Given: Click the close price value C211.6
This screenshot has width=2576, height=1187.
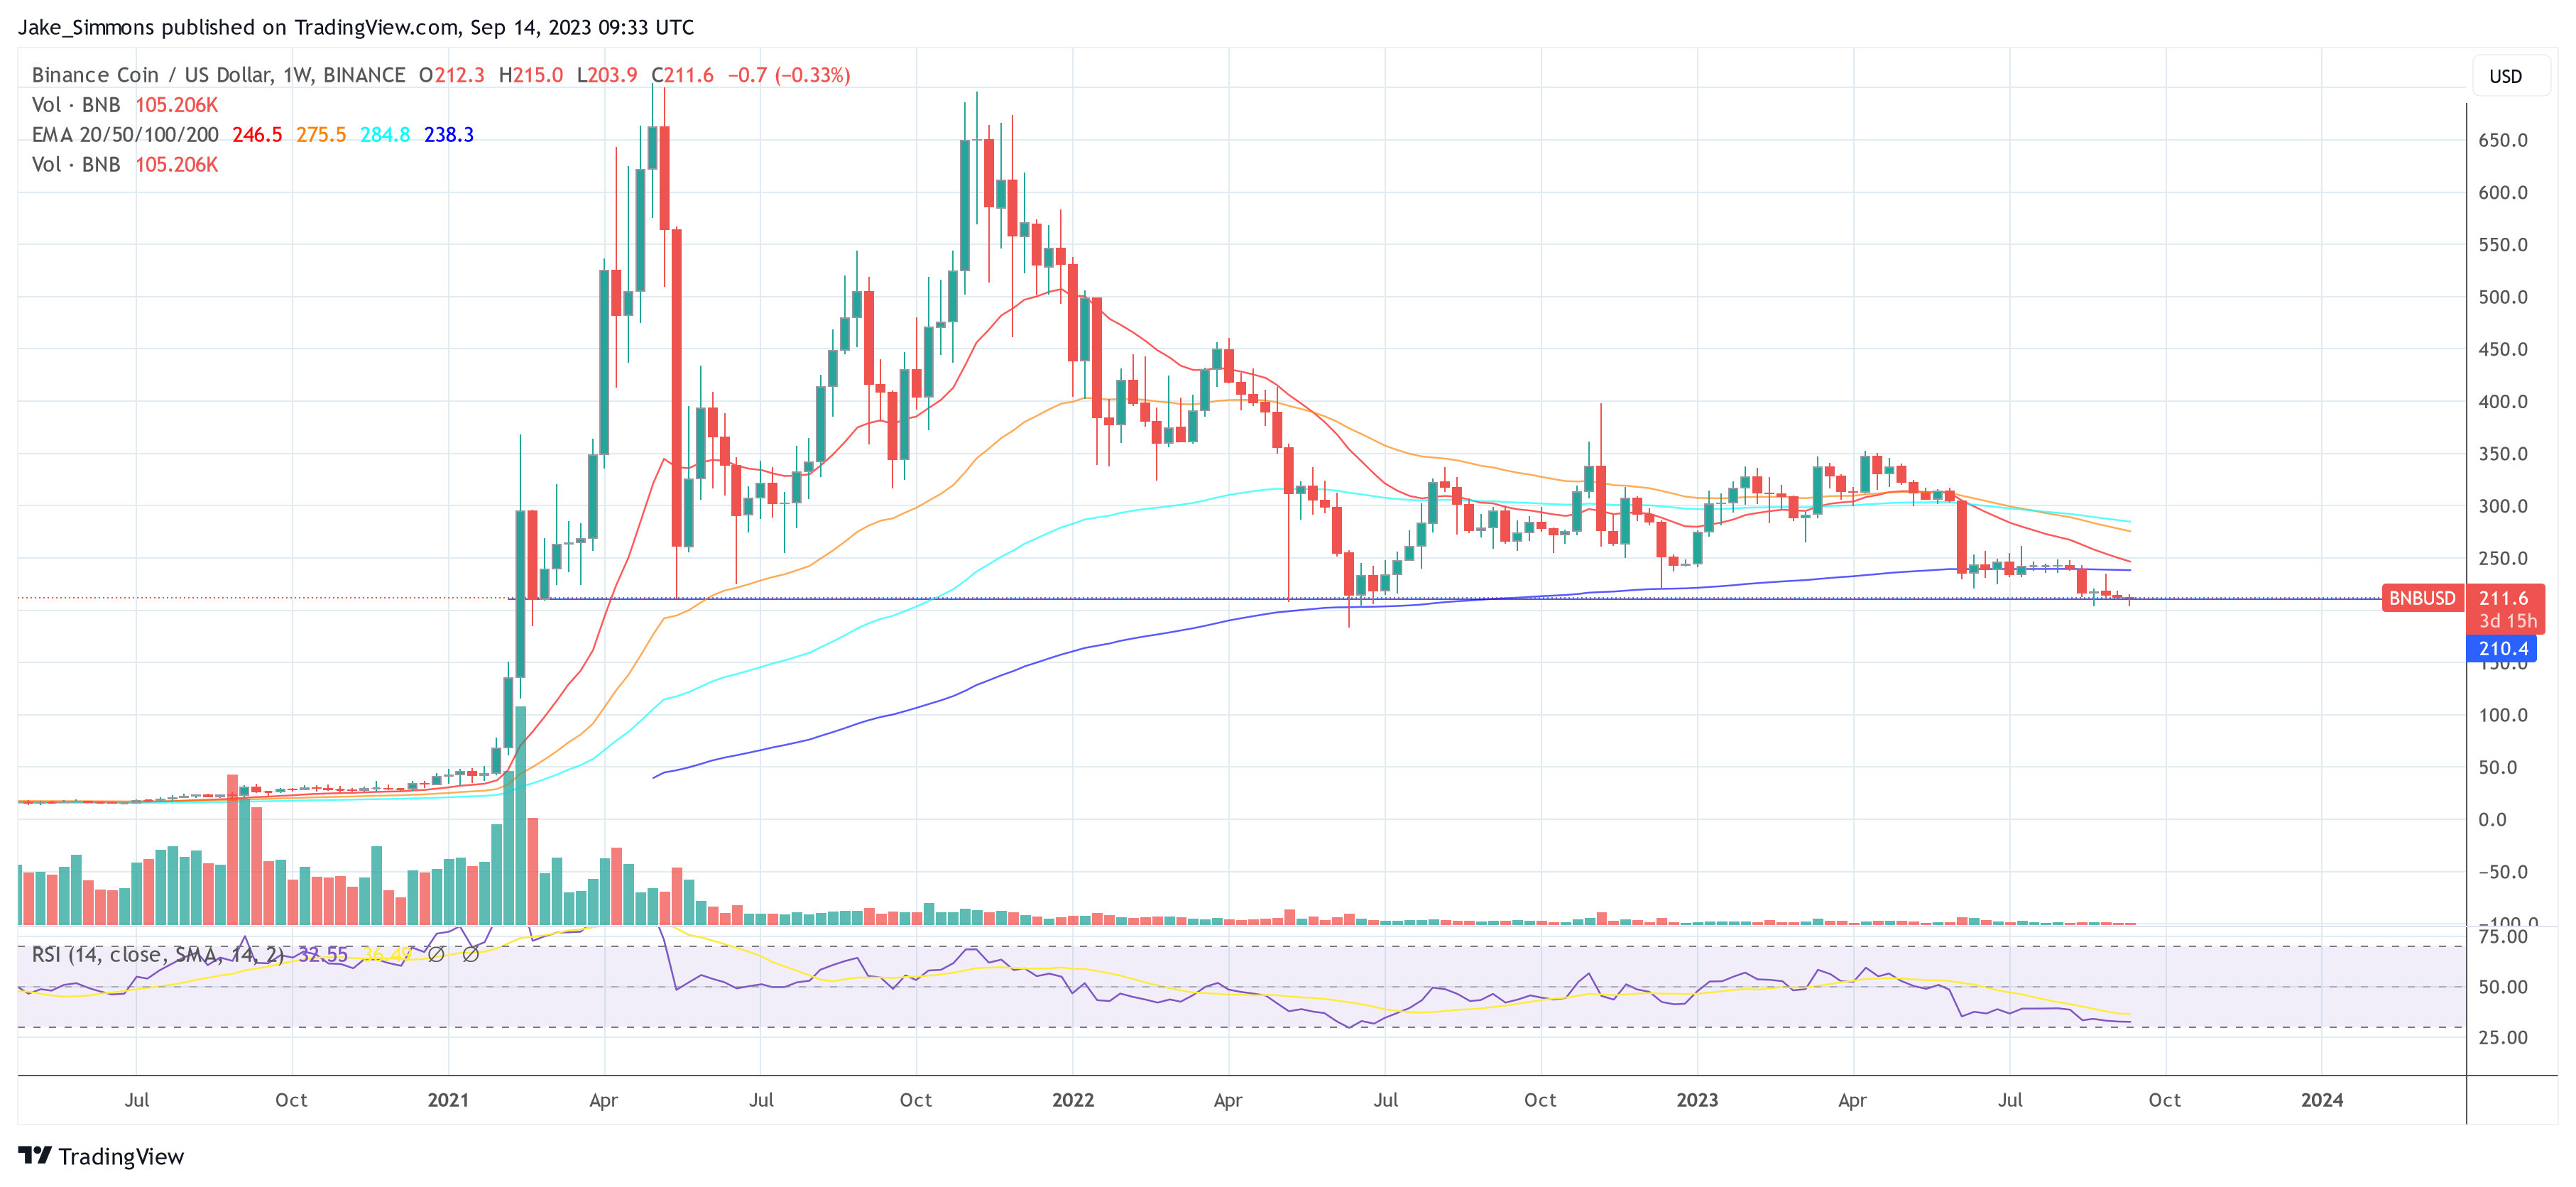Looking at the screenshot, I should pos(683,75).
